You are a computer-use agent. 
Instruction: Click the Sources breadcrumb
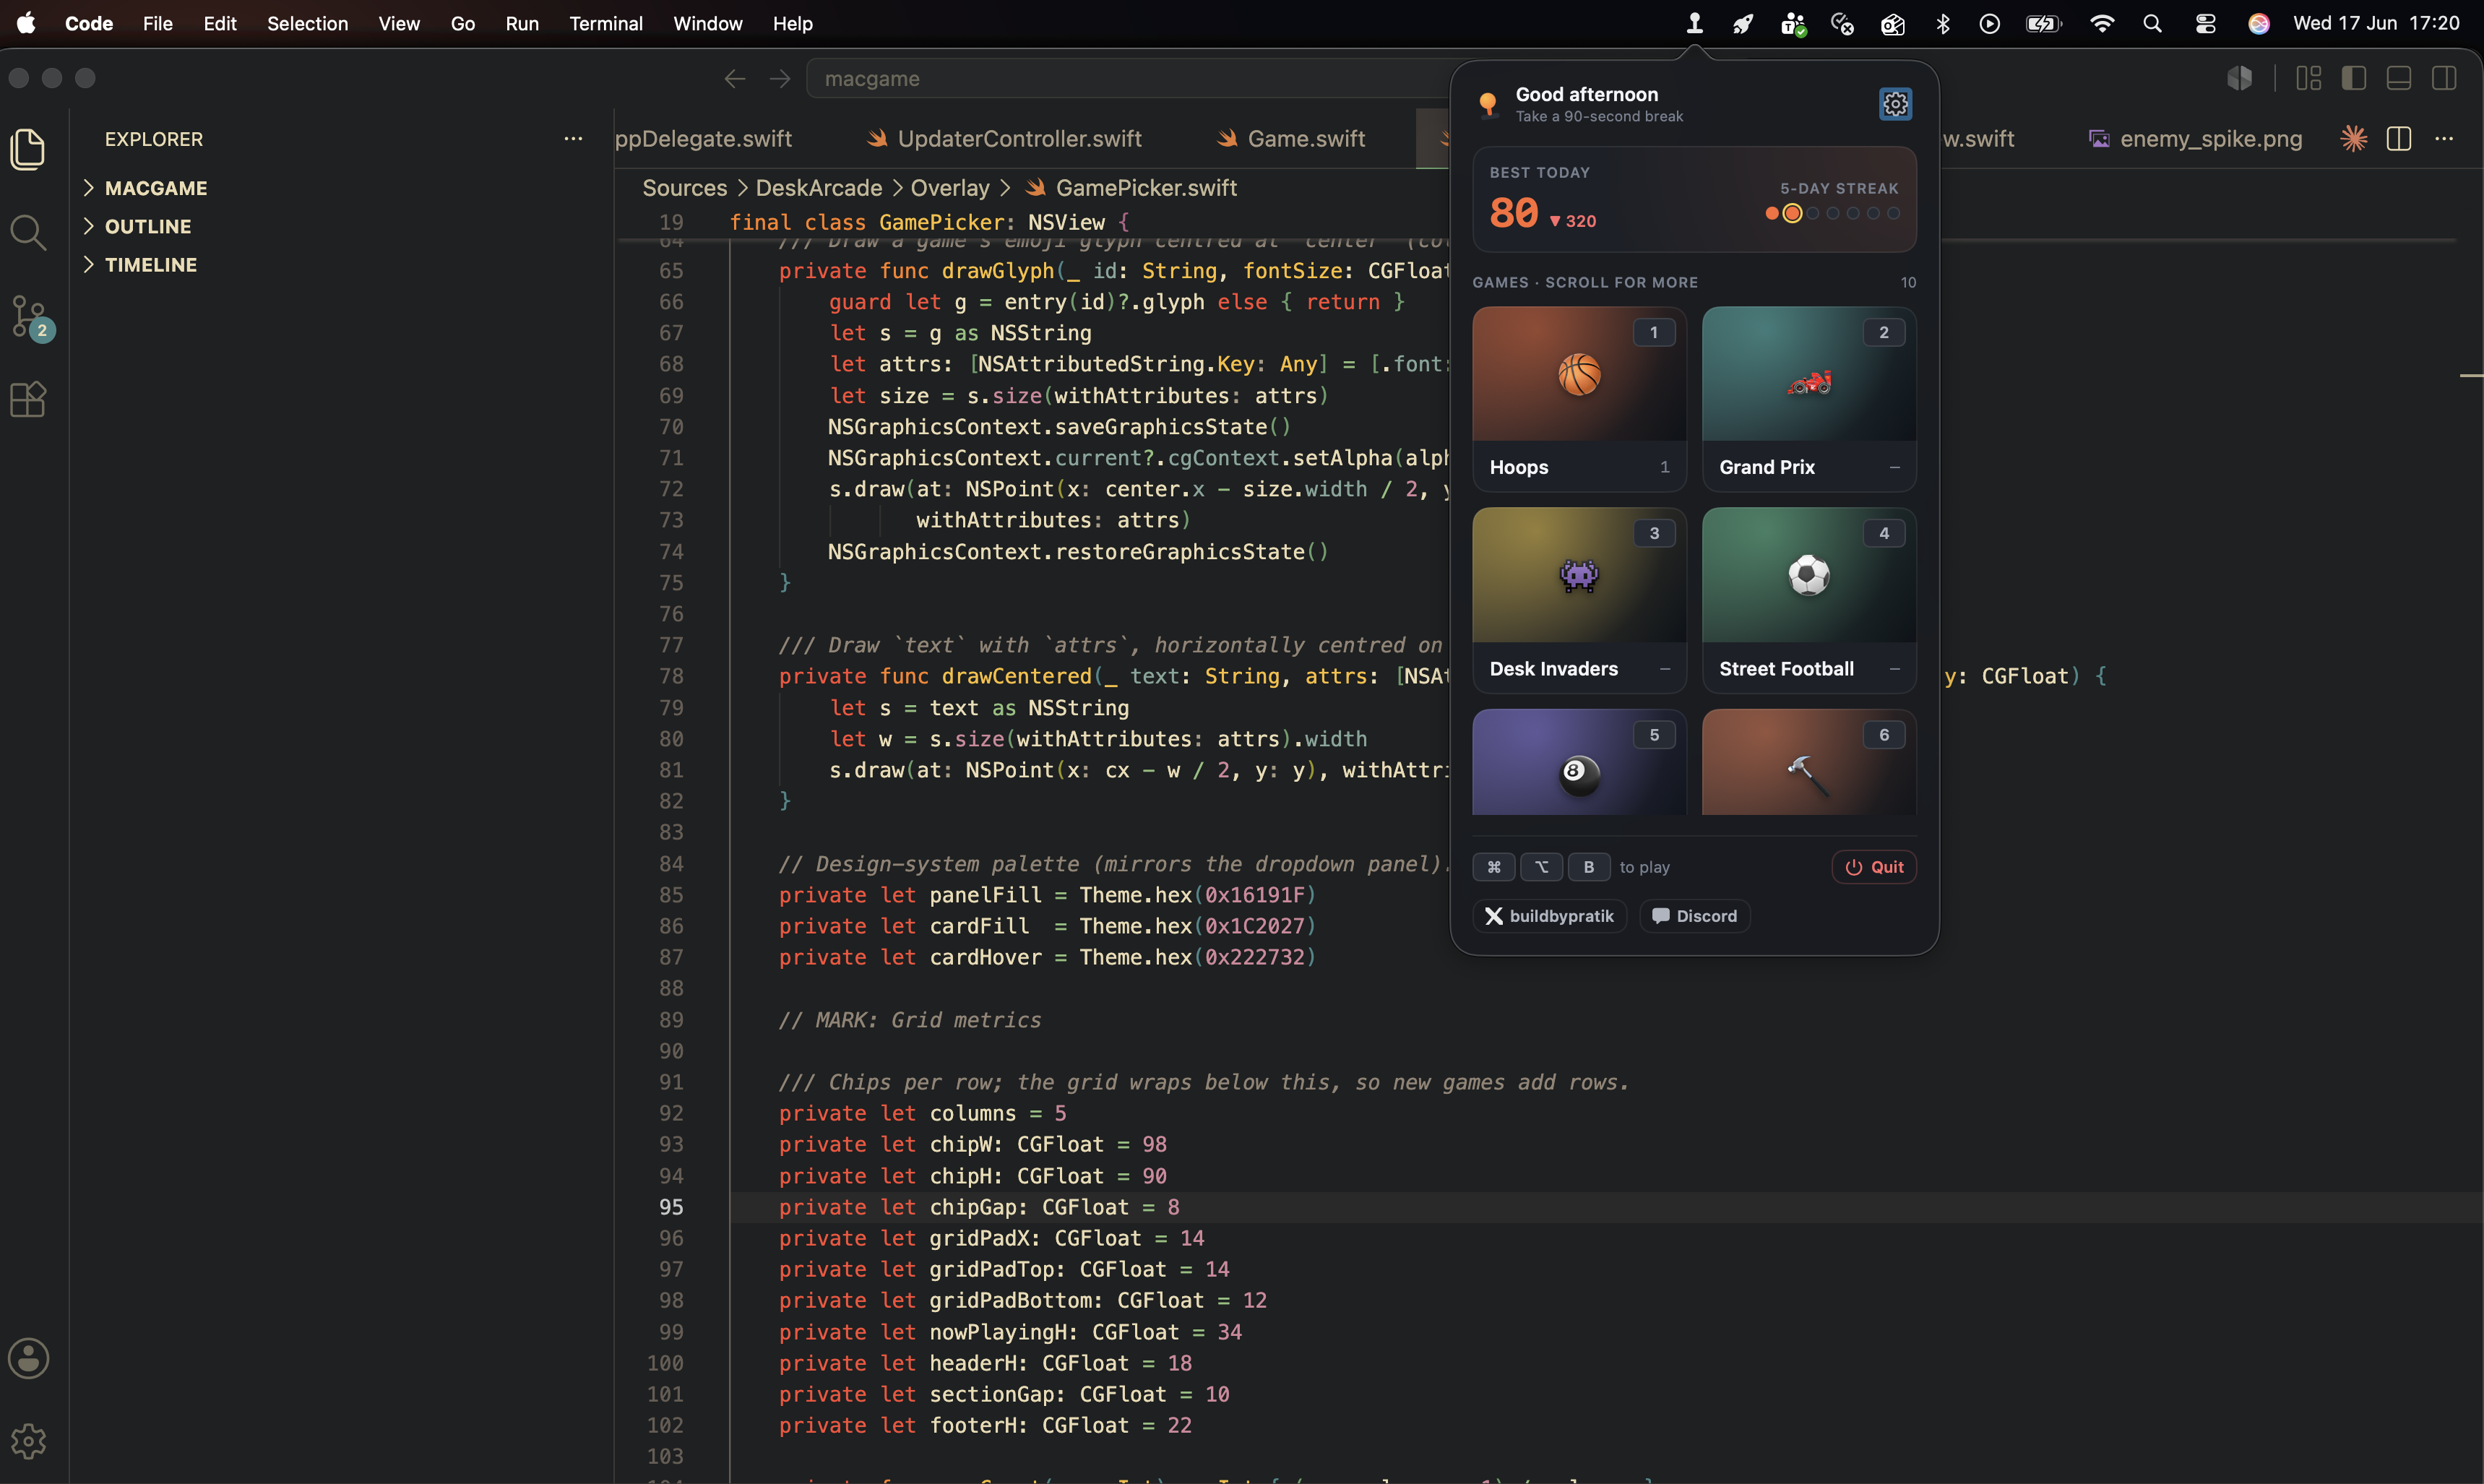684,188
